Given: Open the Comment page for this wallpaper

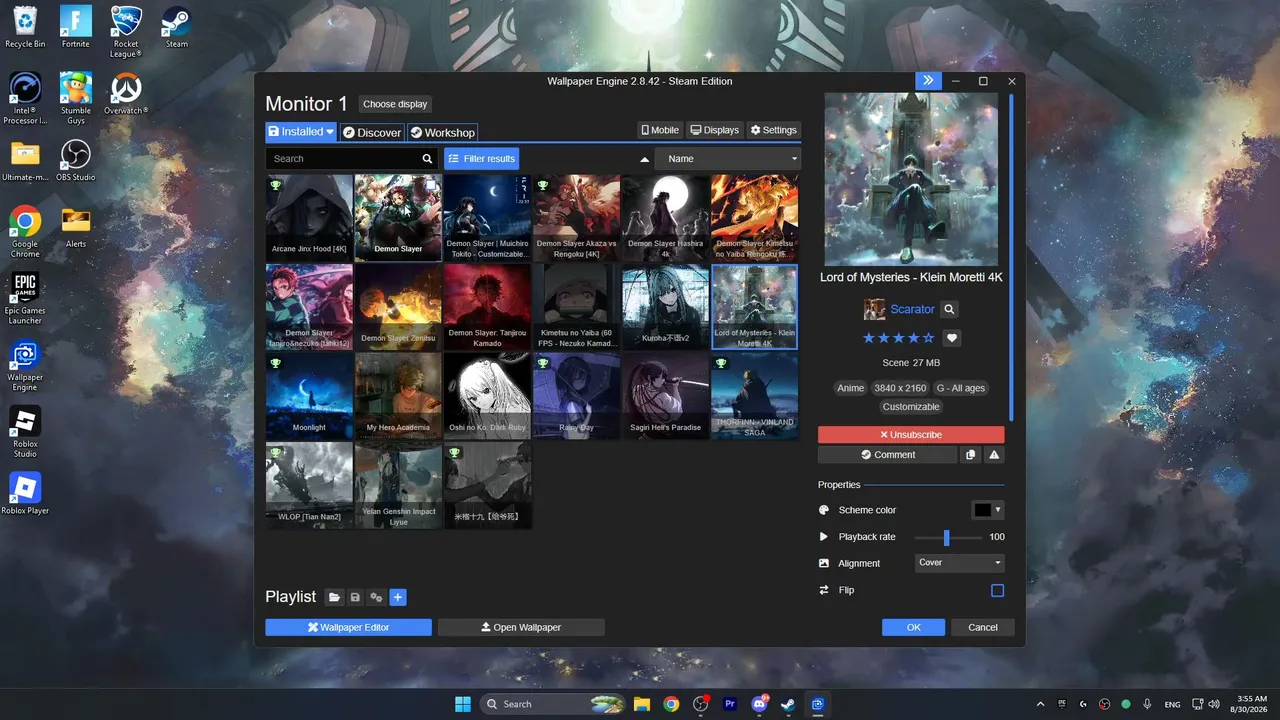Looking at the screenshot, I should tap(888, 455).
